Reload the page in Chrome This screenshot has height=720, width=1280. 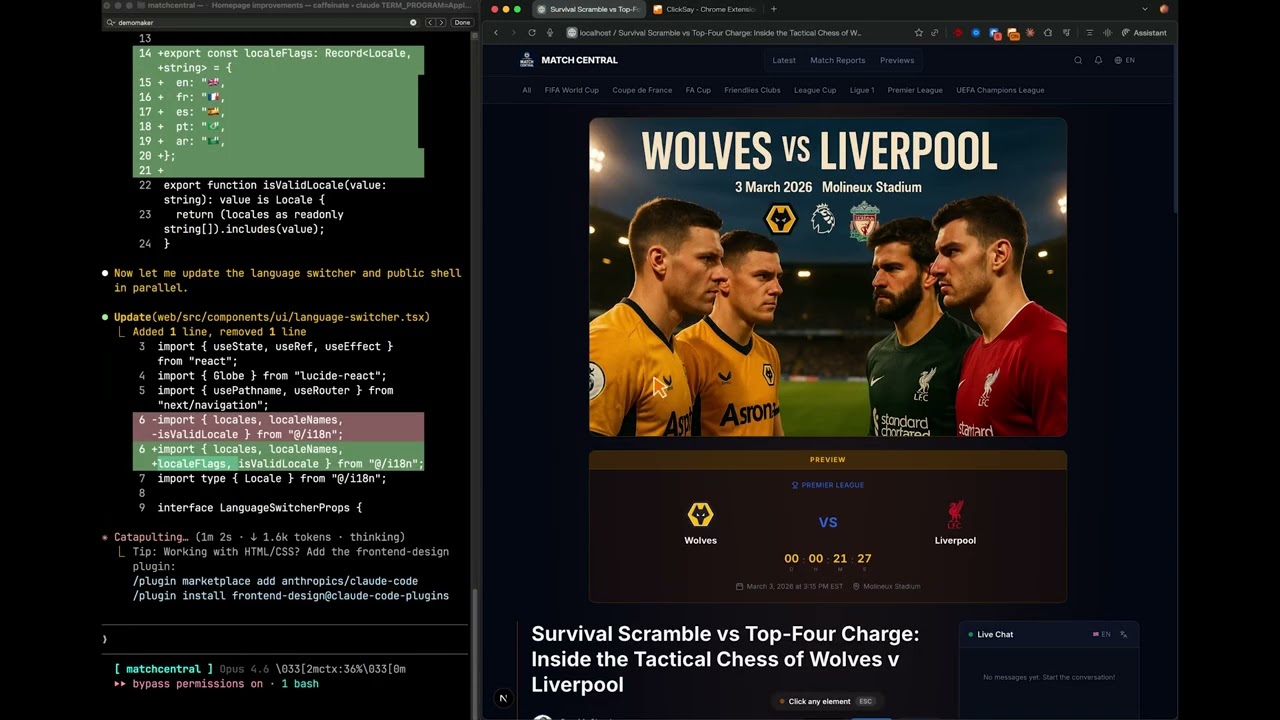[x=532, y=33]
